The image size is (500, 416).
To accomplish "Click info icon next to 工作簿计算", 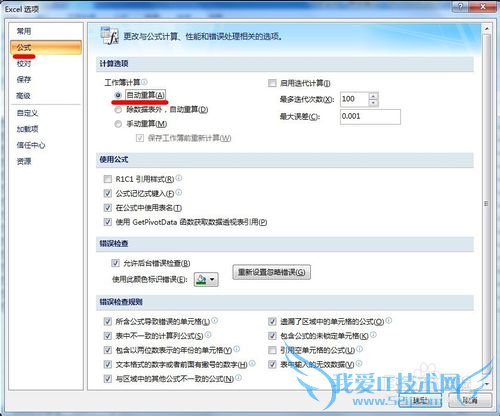I will coord(144,82).
